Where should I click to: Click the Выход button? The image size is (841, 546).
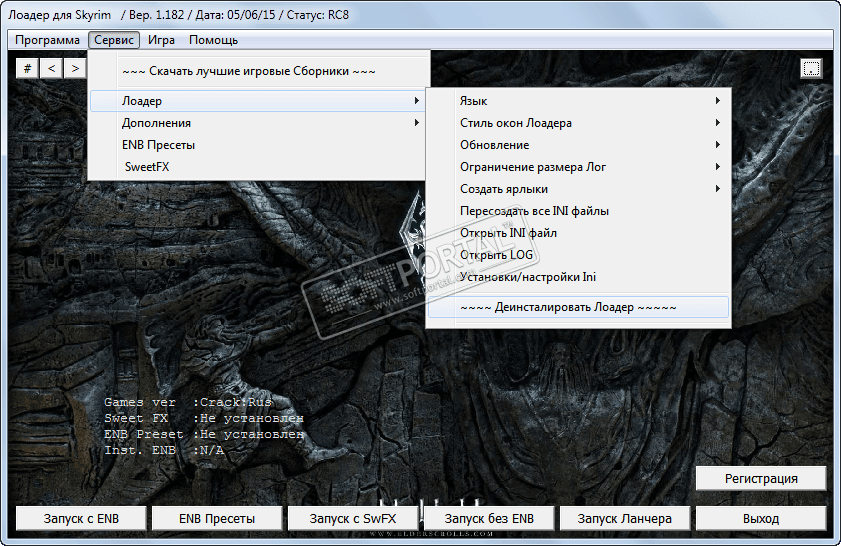(x=761, y=519)
